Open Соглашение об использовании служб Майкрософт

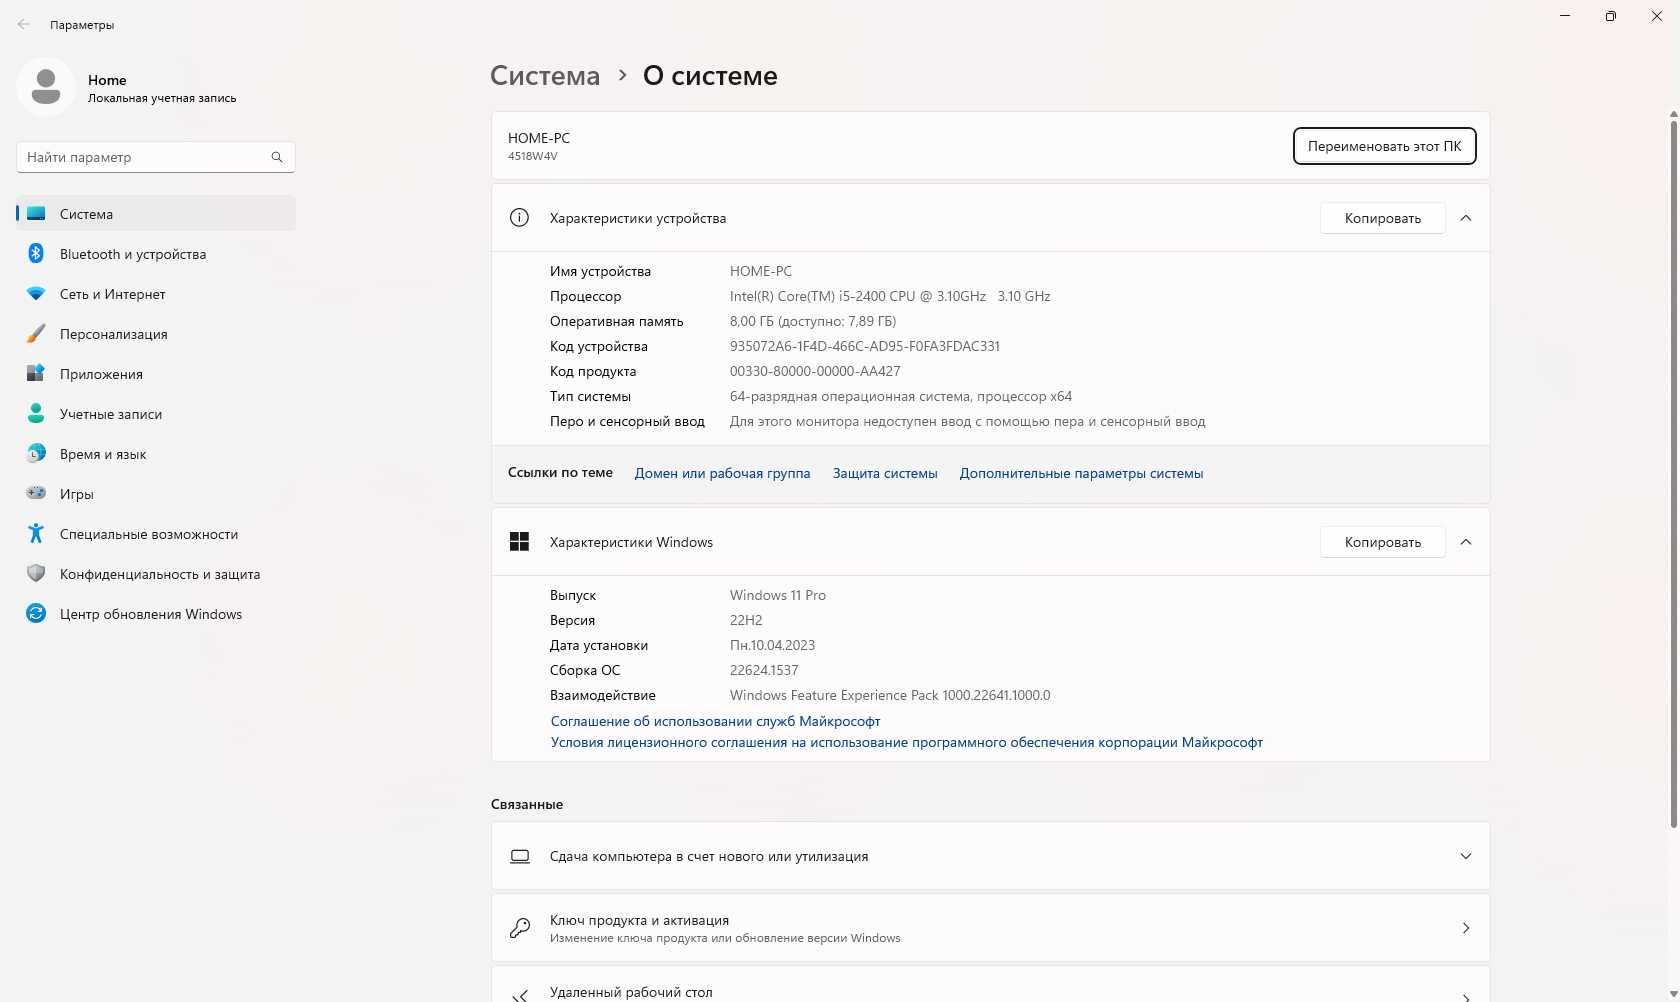(715, 721)
